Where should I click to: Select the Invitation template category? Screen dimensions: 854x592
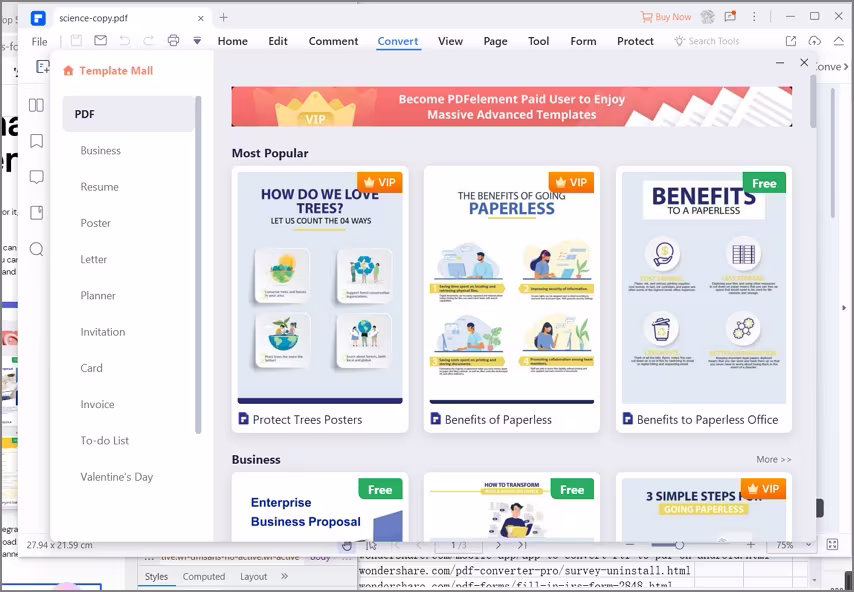click(103, 332)
